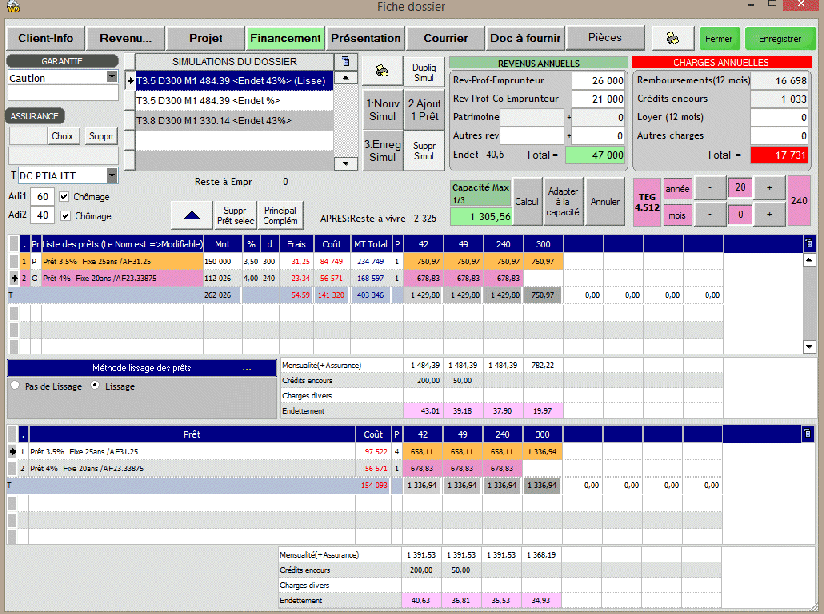Click the pink 240 total months box

[x=800, y=200]
